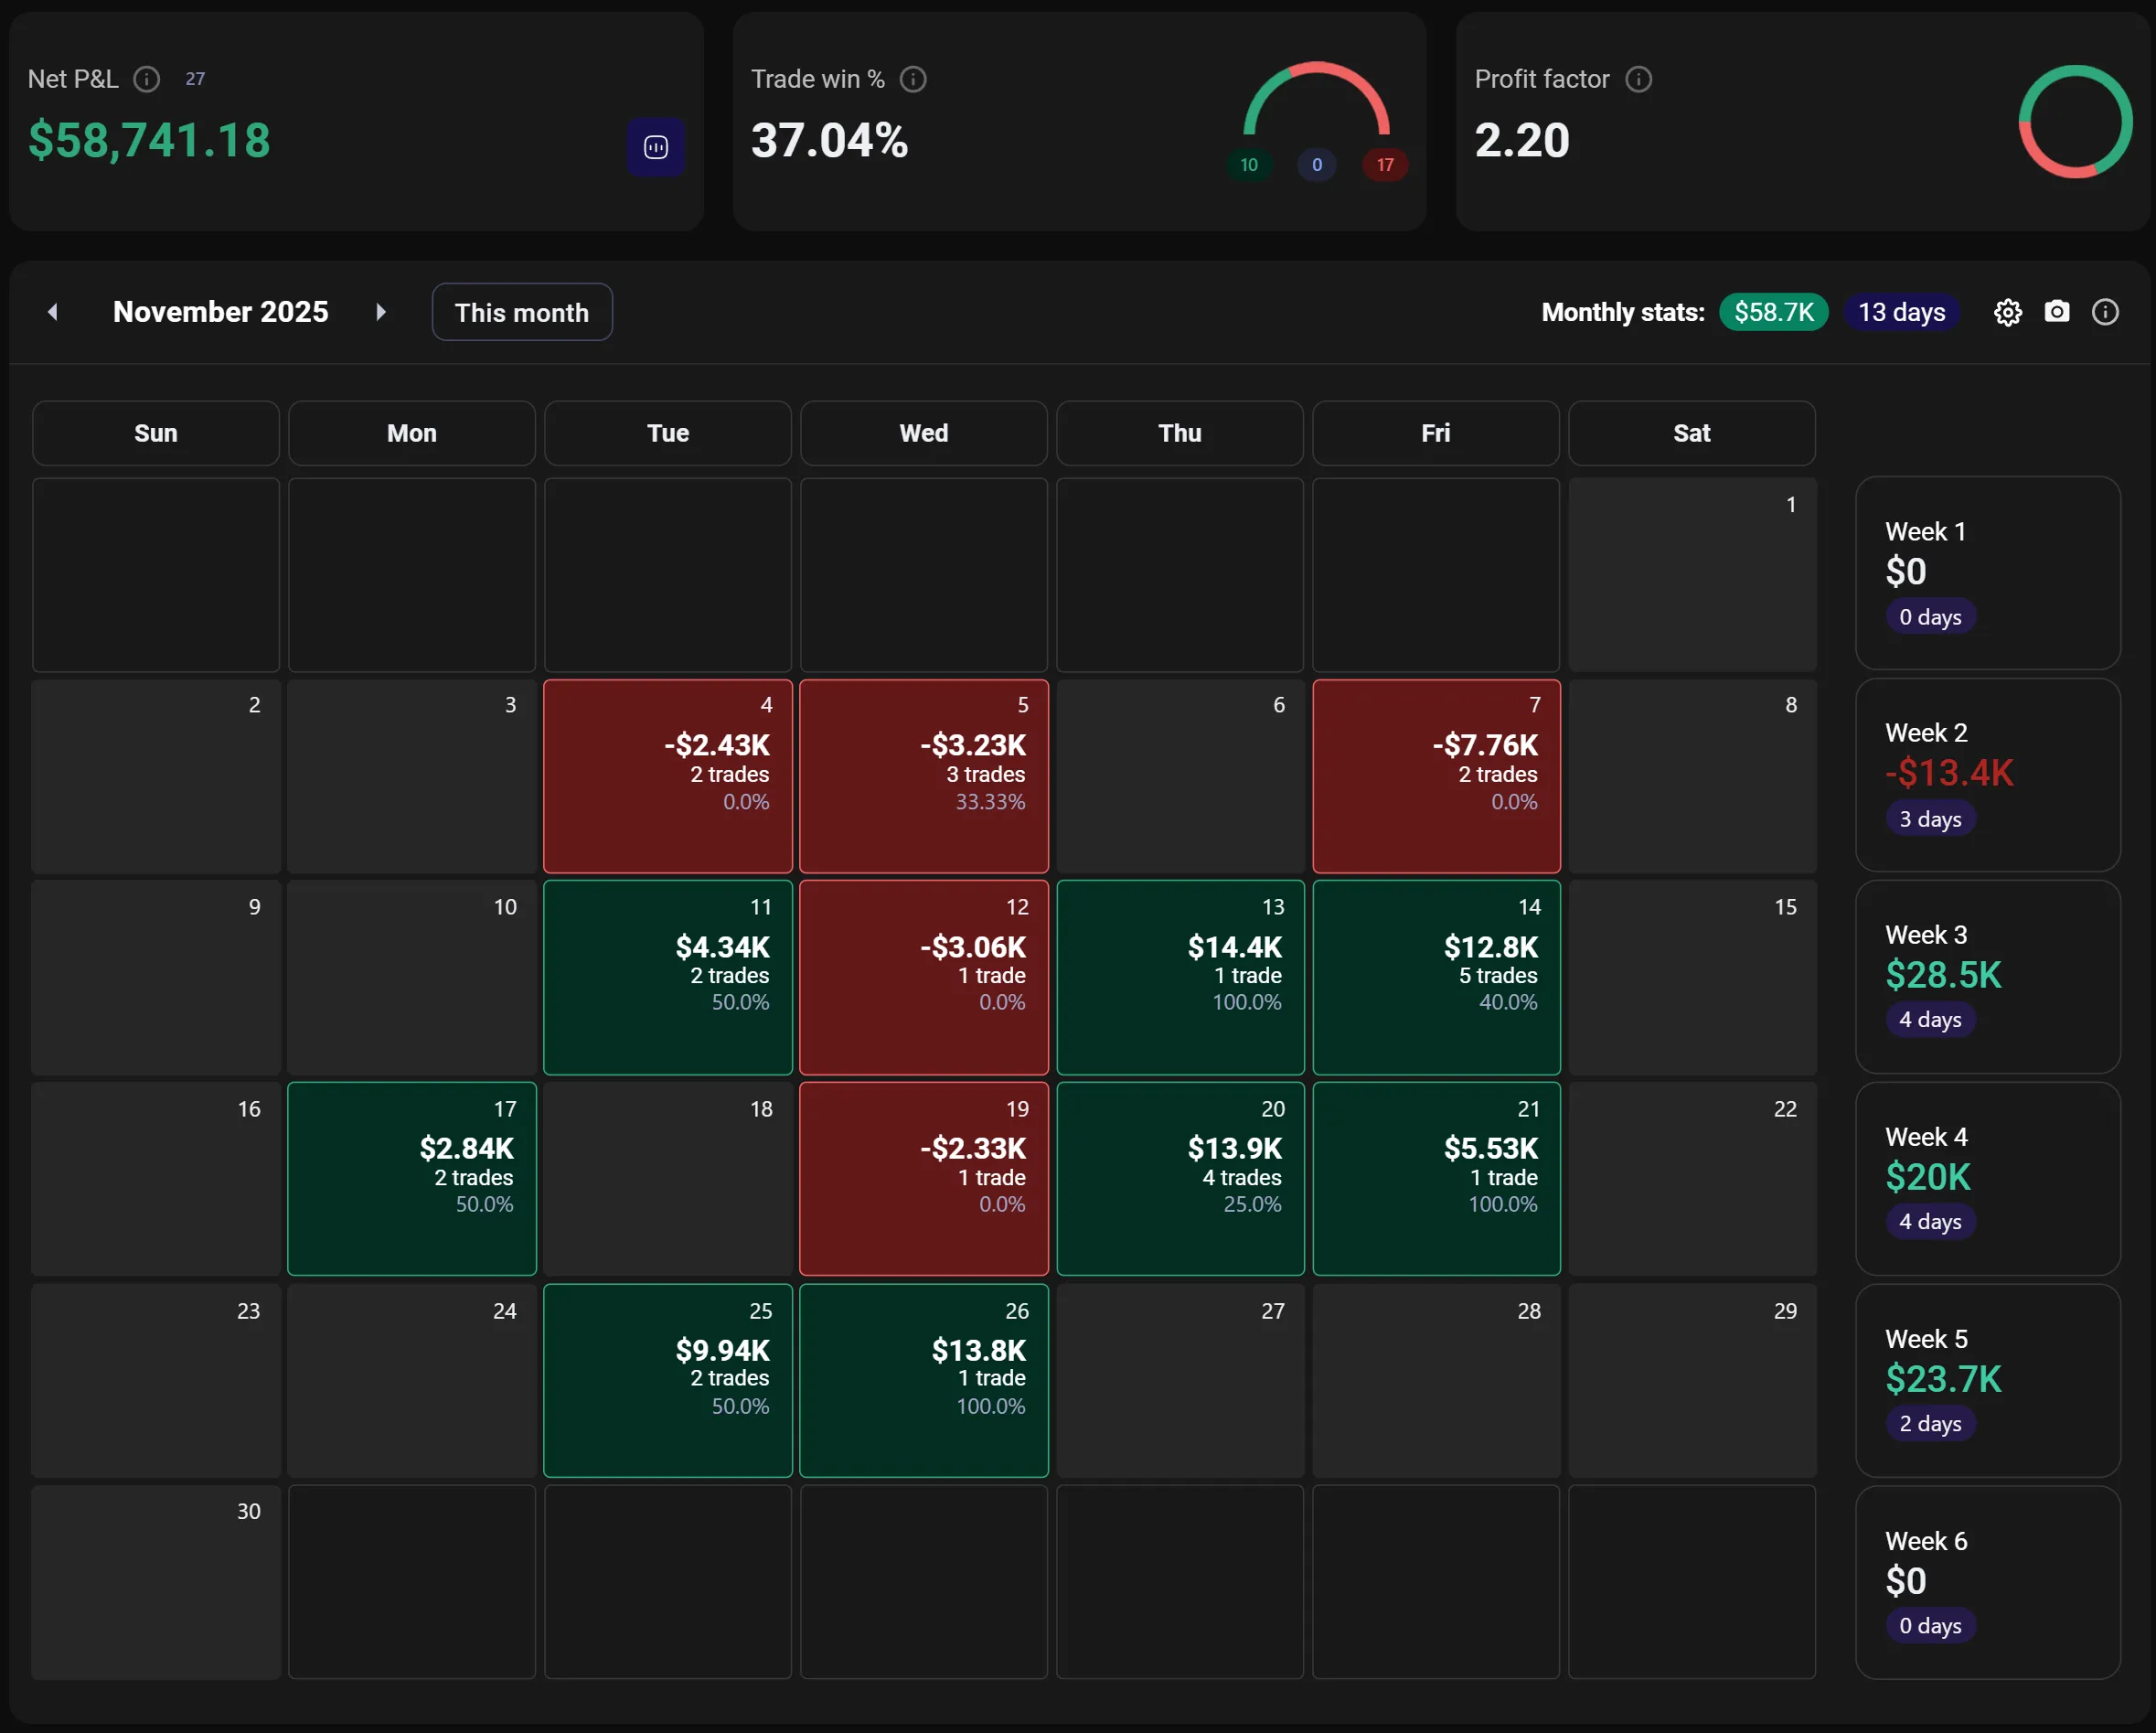Open November 7 day with -$7.76K loss
The image size is (2156, 1733).
[1436, 776]
